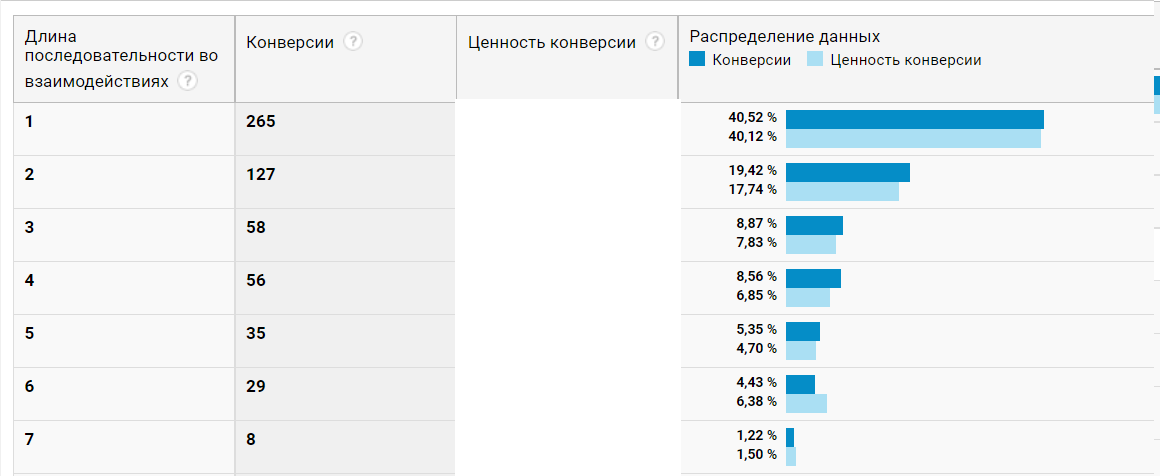Click help icon beside Ценность конверсии header
Screen dimensions: 1160x476
point(655,41)
